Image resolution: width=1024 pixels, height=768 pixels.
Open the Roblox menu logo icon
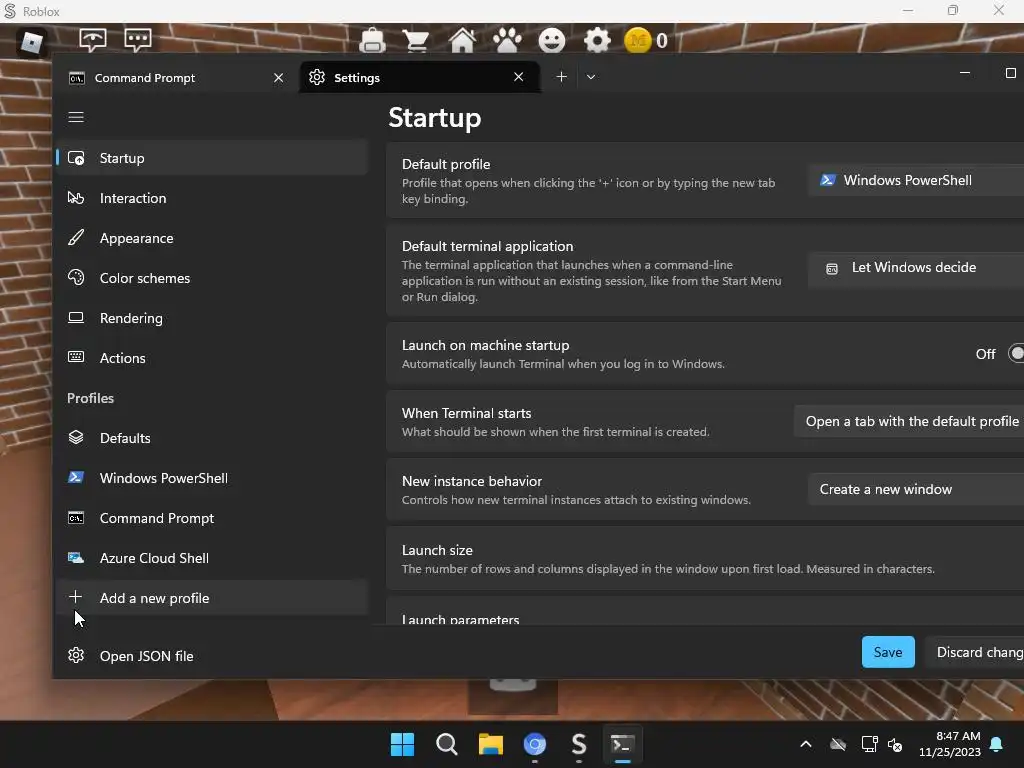click(x=31, y=41)
